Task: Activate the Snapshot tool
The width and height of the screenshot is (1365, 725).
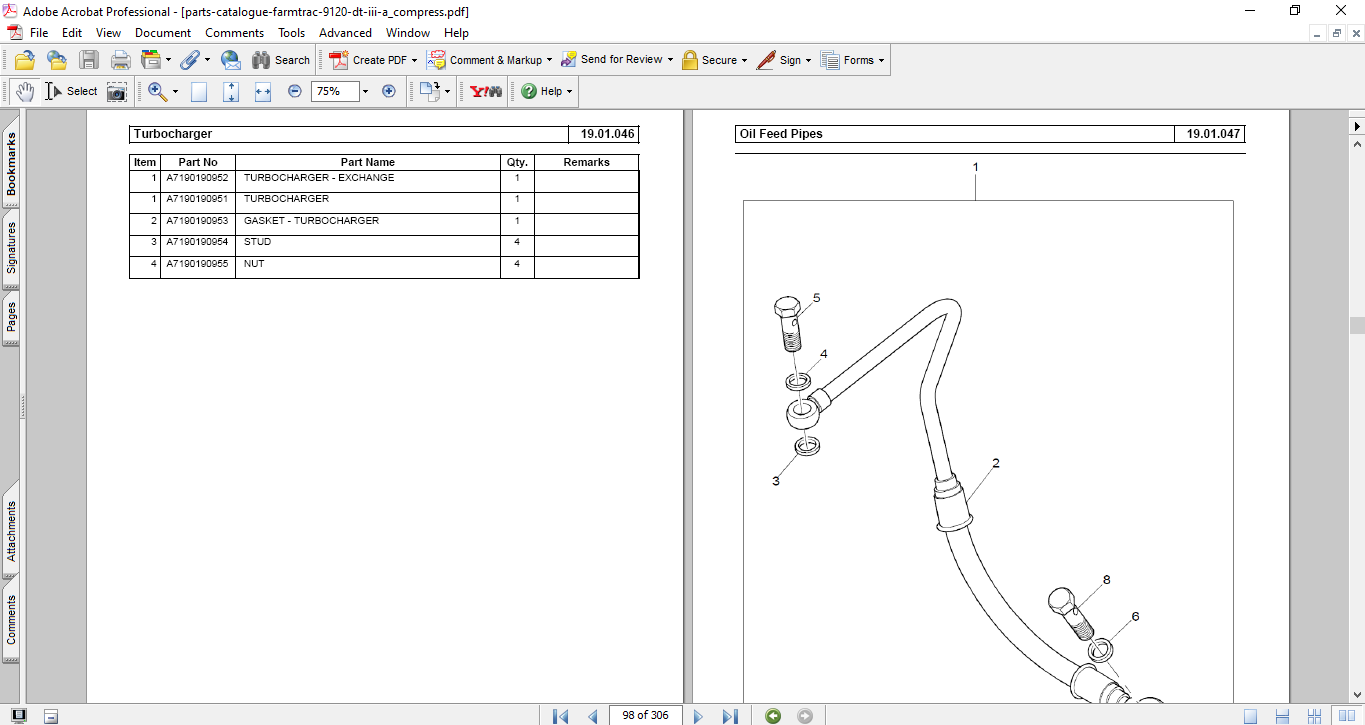Action: [117, 91]
